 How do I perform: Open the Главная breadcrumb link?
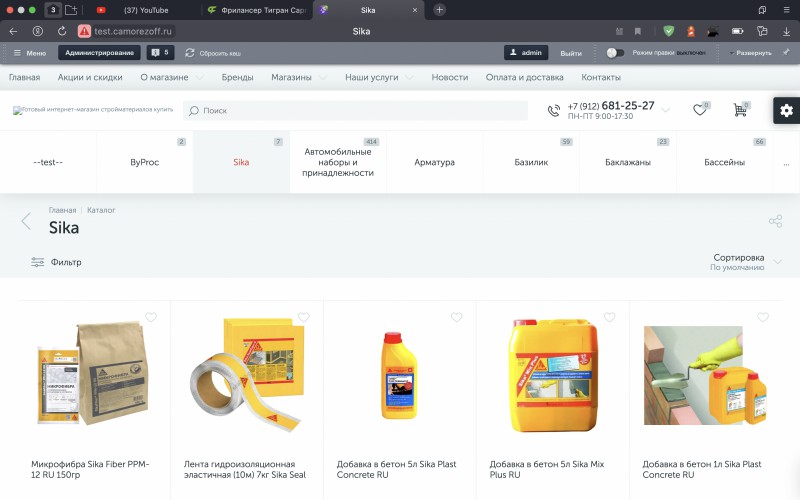(x=62, y=210)
